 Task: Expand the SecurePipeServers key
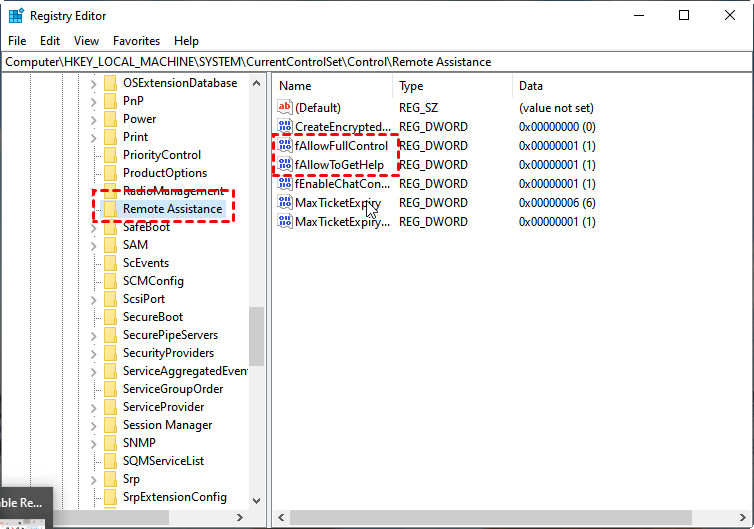(x=93, y=336)
